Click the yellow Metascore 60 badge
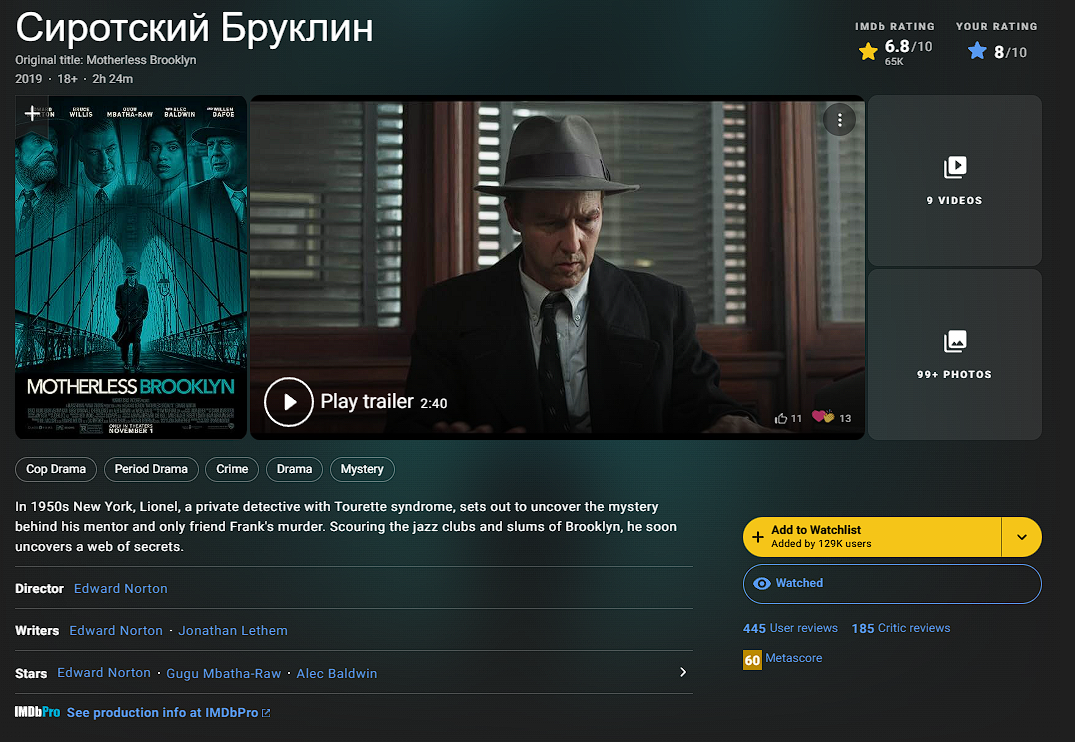1075x742 pixels. pyautogui.click(x=752, y=660)
